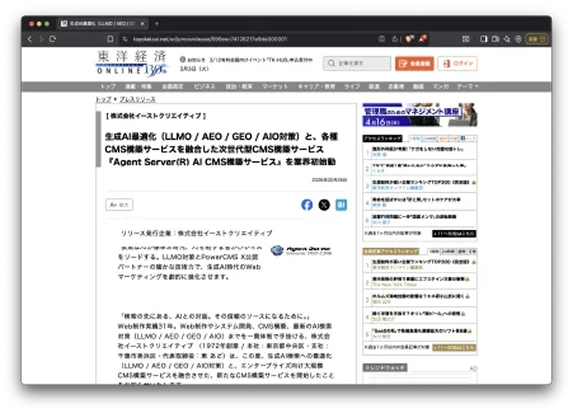This screenshot has width=575, height=413.
Task: Click the Agent Server logo image in article
Action: click(x=301, y=250)
